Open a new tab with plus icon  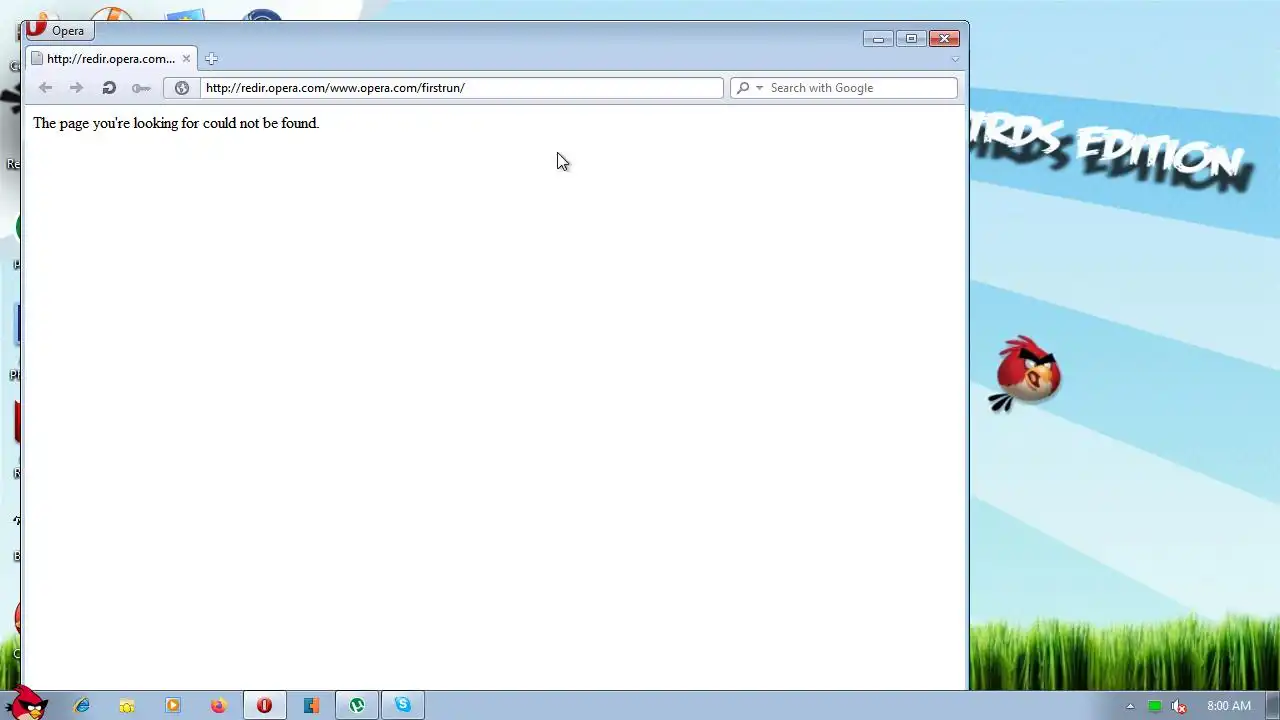(x=211, y=59)
